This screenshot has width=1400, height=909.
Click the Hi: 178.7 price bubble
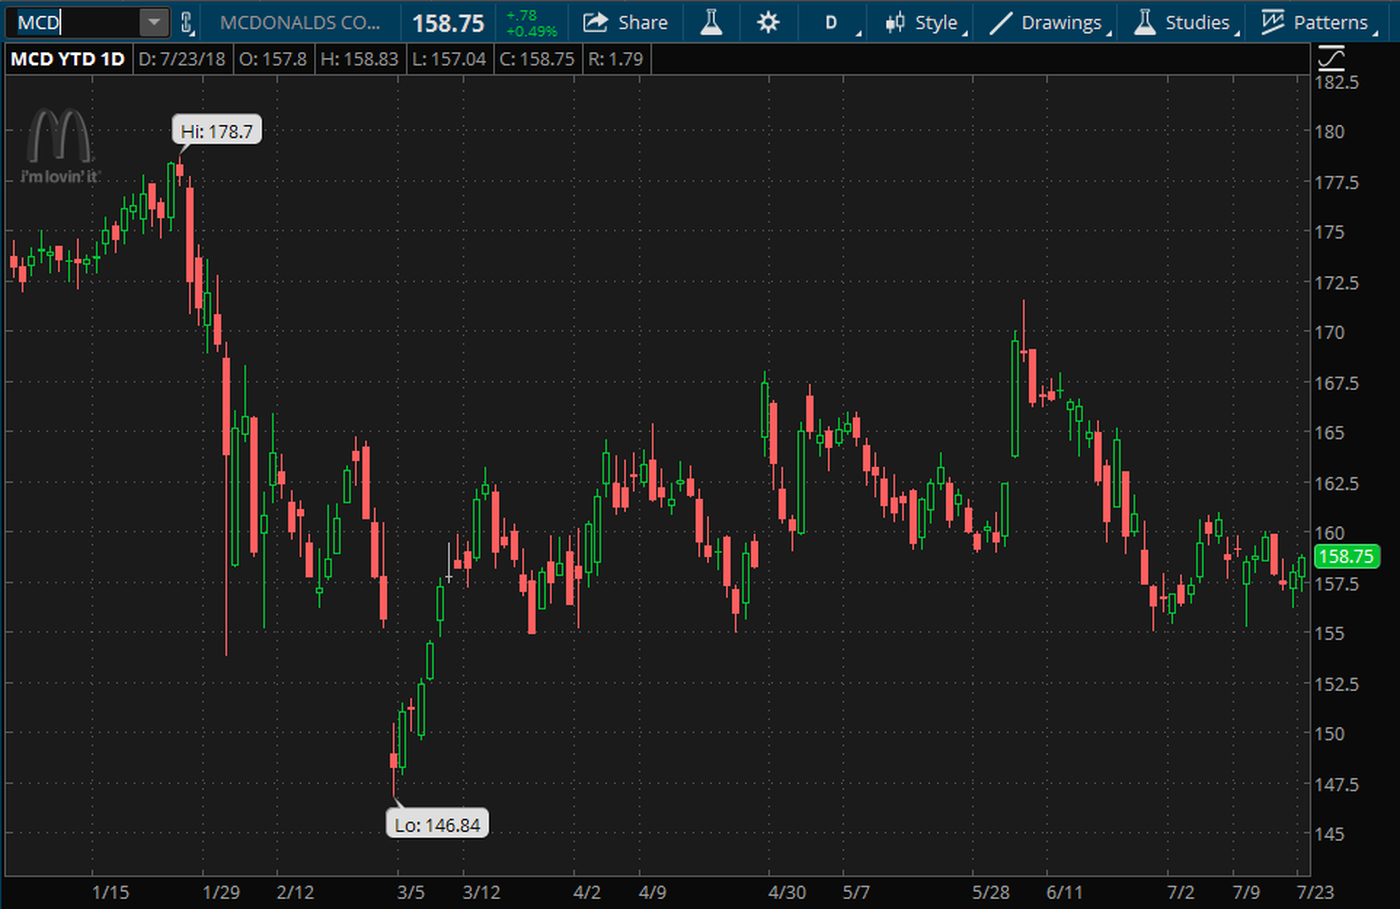pos(217,131)
